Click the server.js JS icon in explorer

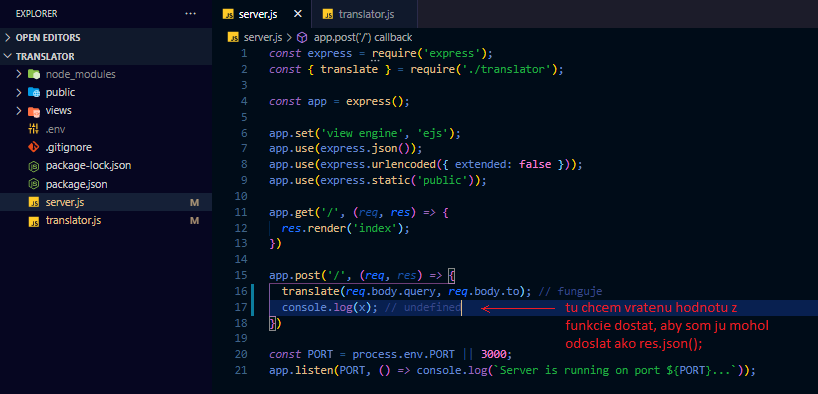click(x=34, y=202)
